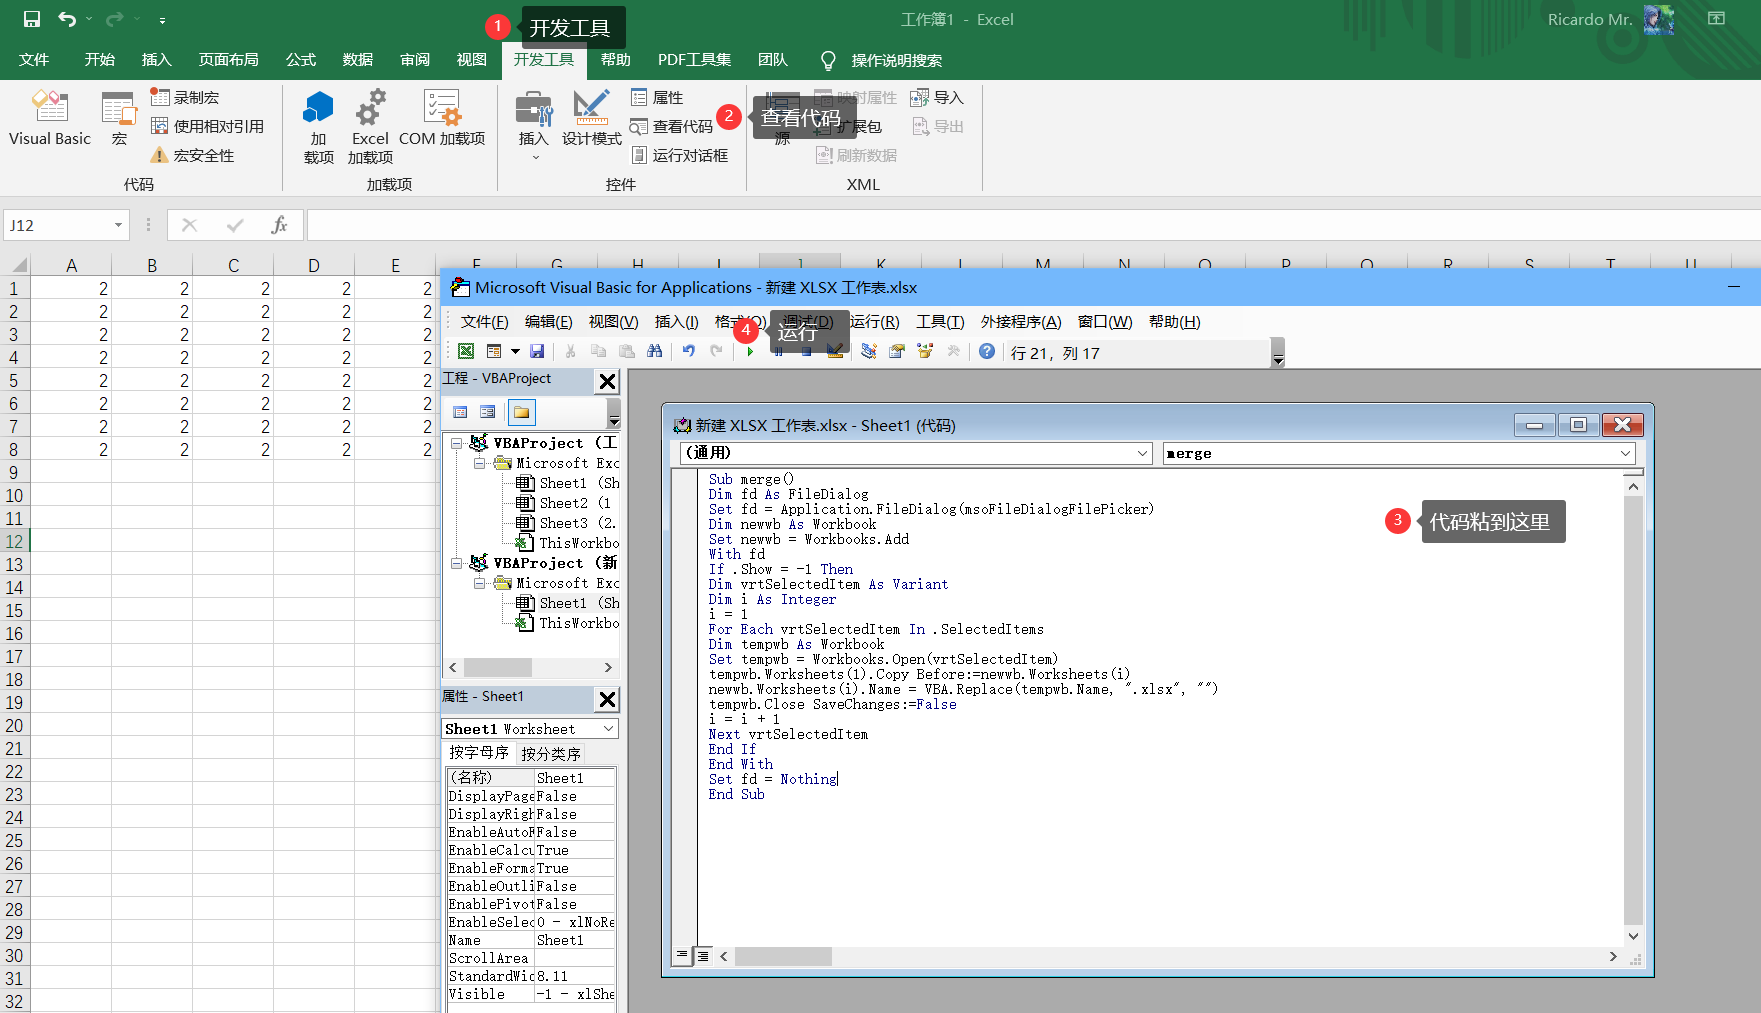Click View Object button in project panel
The width and height of the screenshot is (1761, 1013).
[488, 412]
